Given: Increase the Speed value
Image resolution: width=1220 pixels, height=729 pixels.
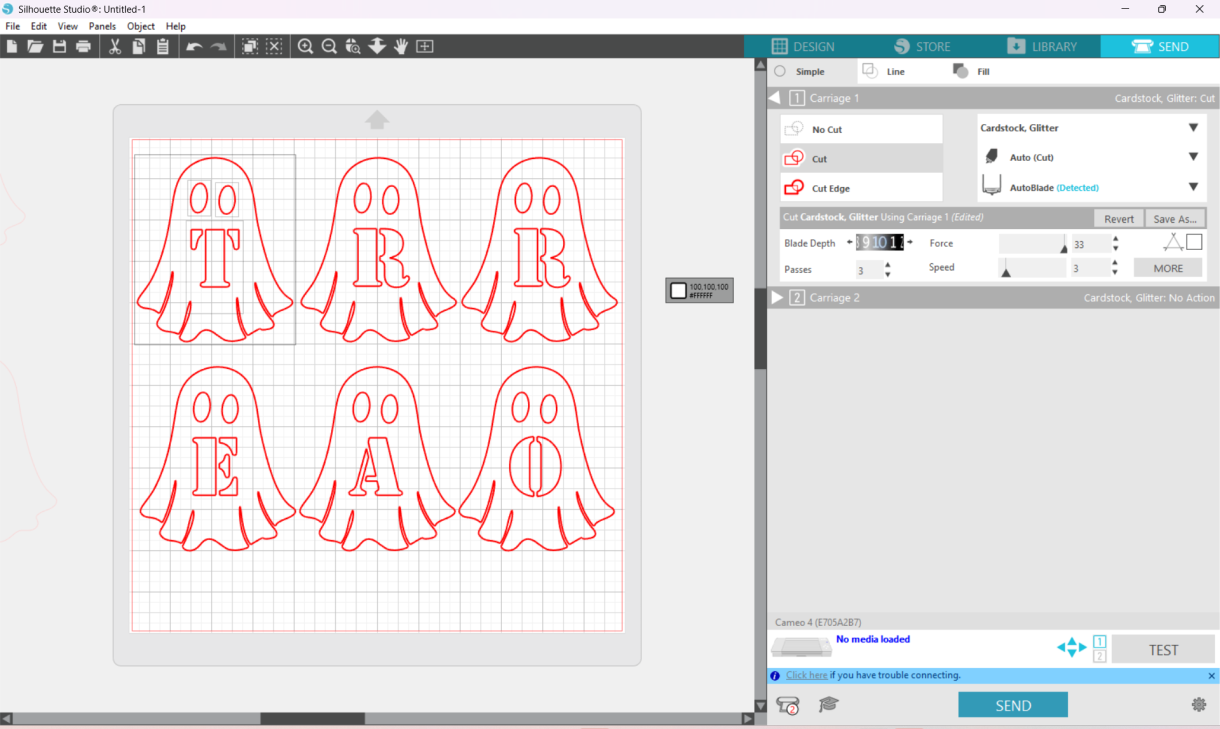Looking at the screenshot, I should (1115, 263).
